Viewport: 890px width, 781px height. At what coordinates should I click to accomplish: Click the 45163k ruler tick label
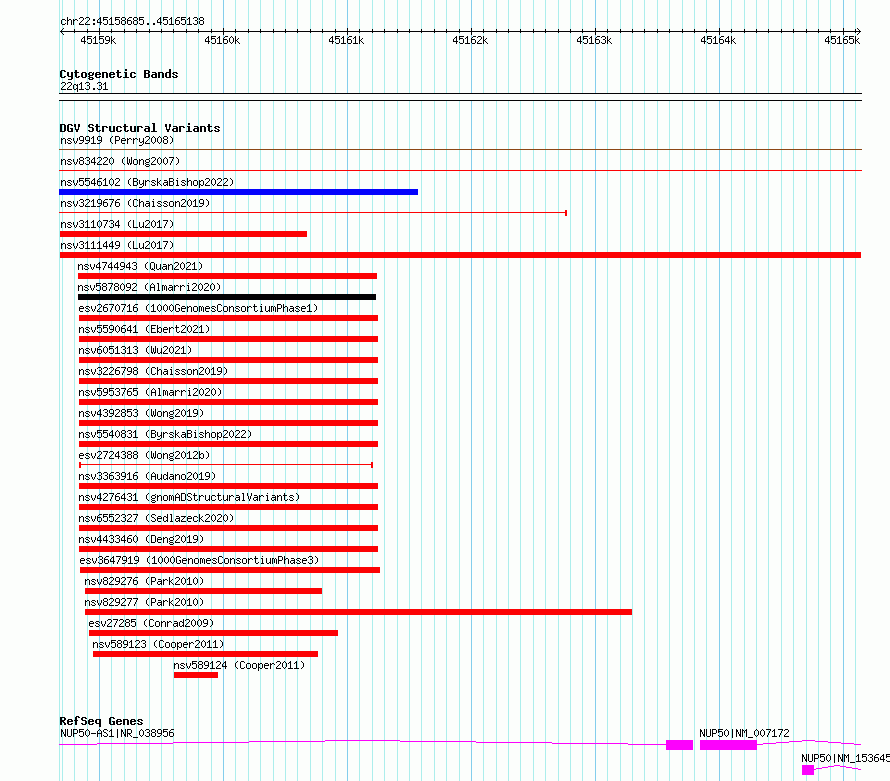click(594, 40)
